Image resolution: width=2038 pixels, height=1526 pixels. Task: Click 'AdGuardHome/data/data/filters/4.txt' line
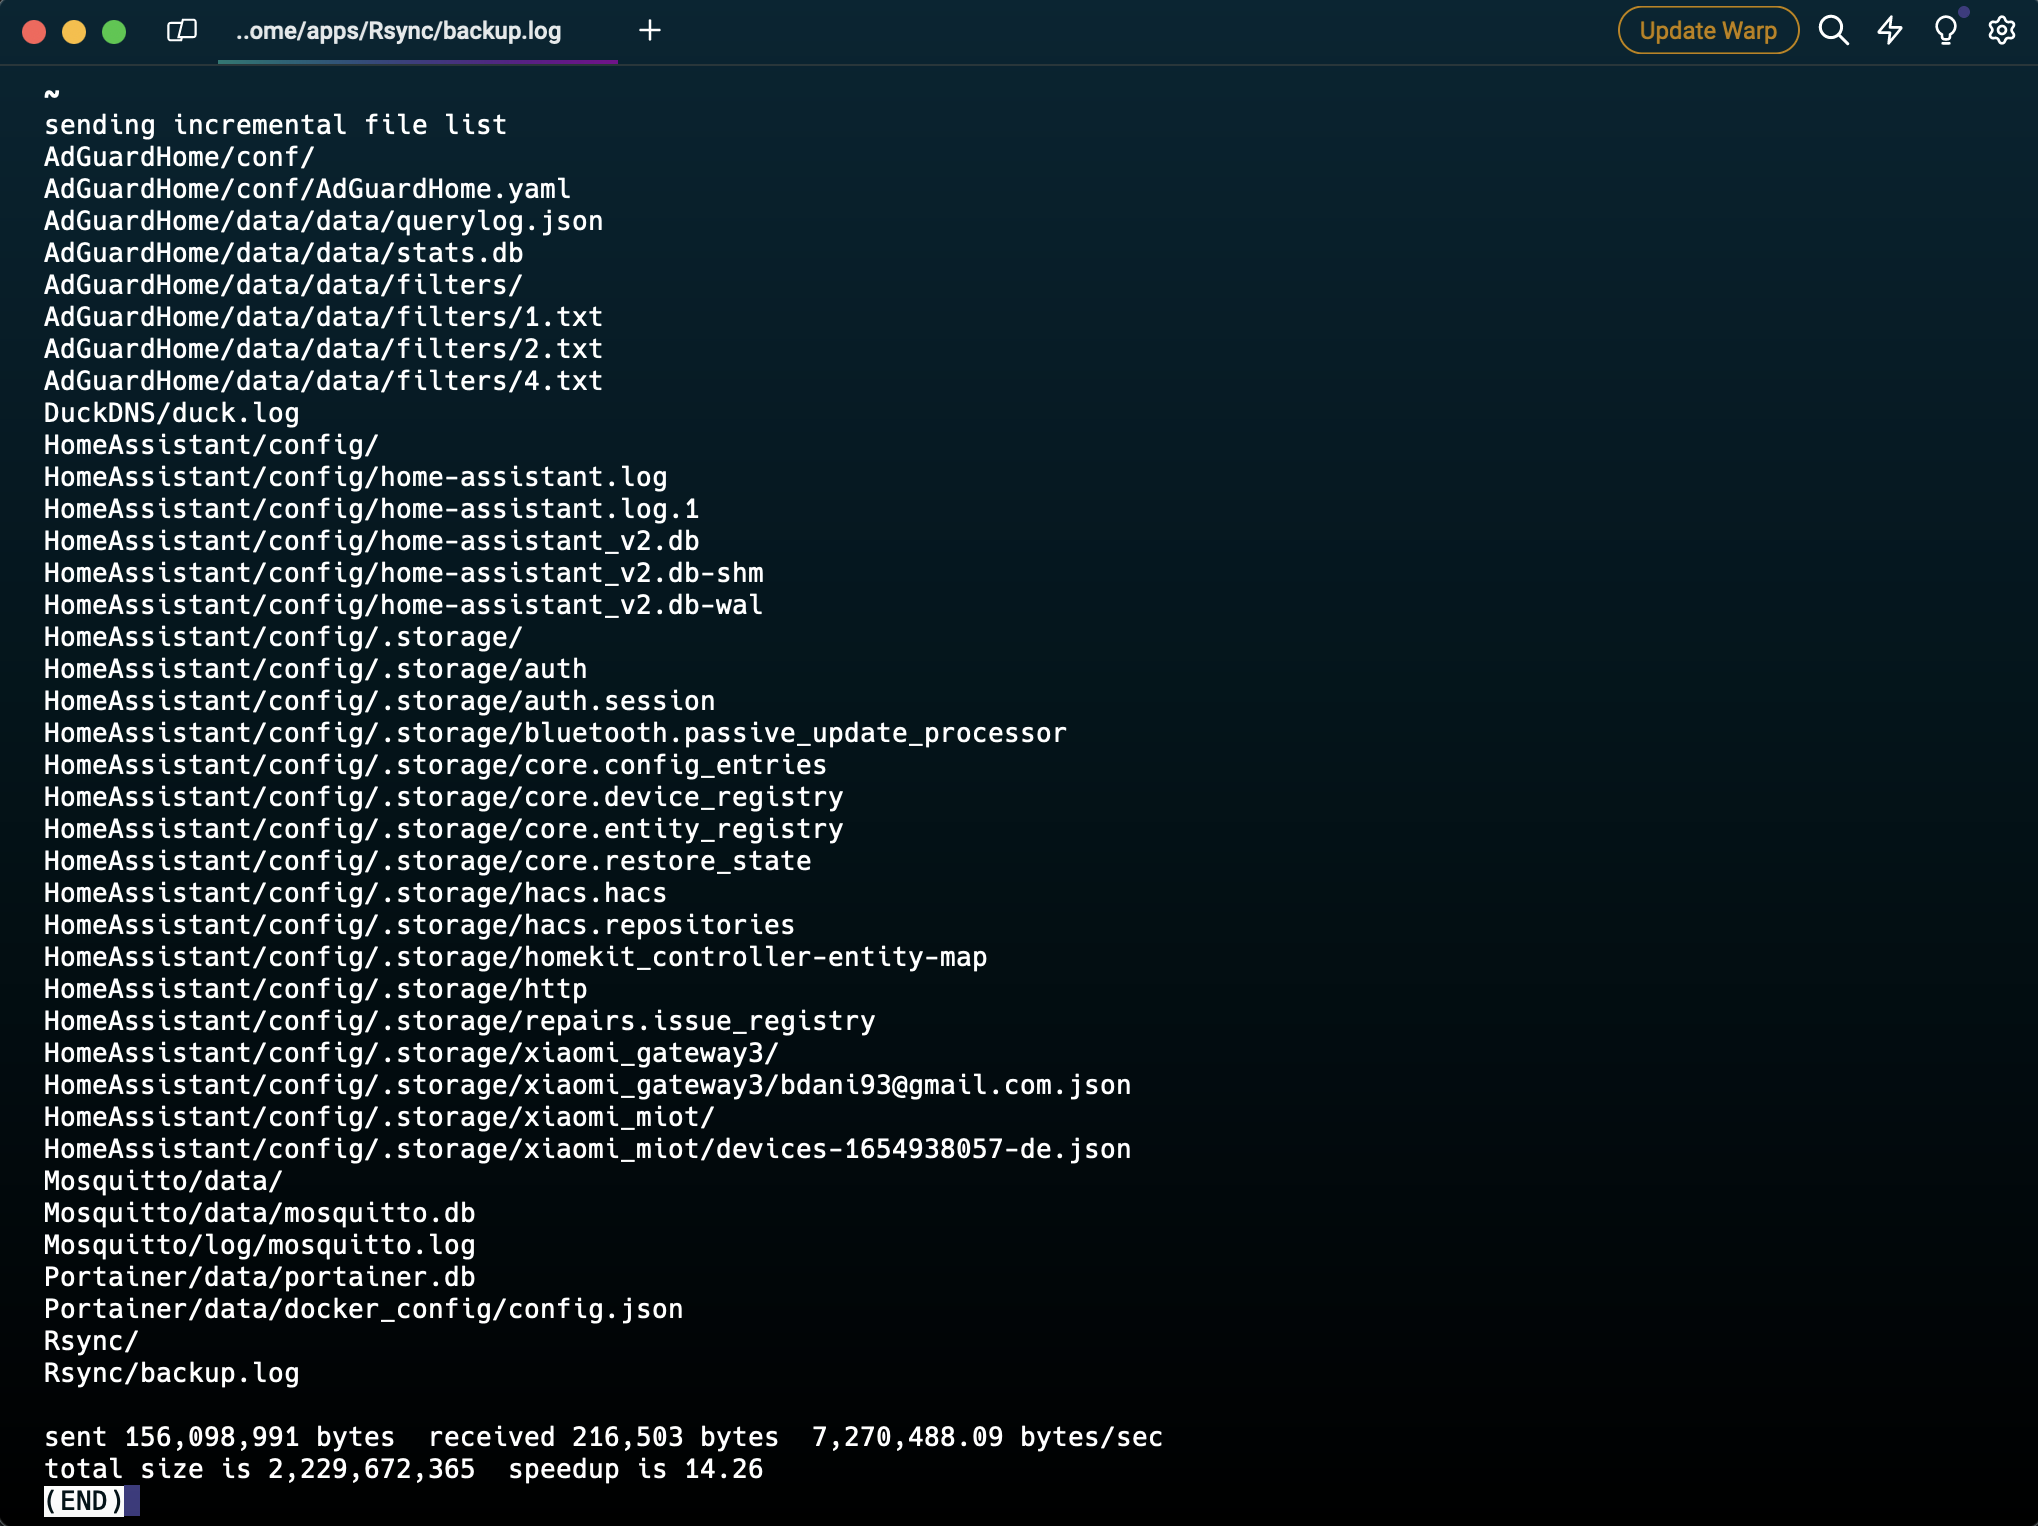323,381
